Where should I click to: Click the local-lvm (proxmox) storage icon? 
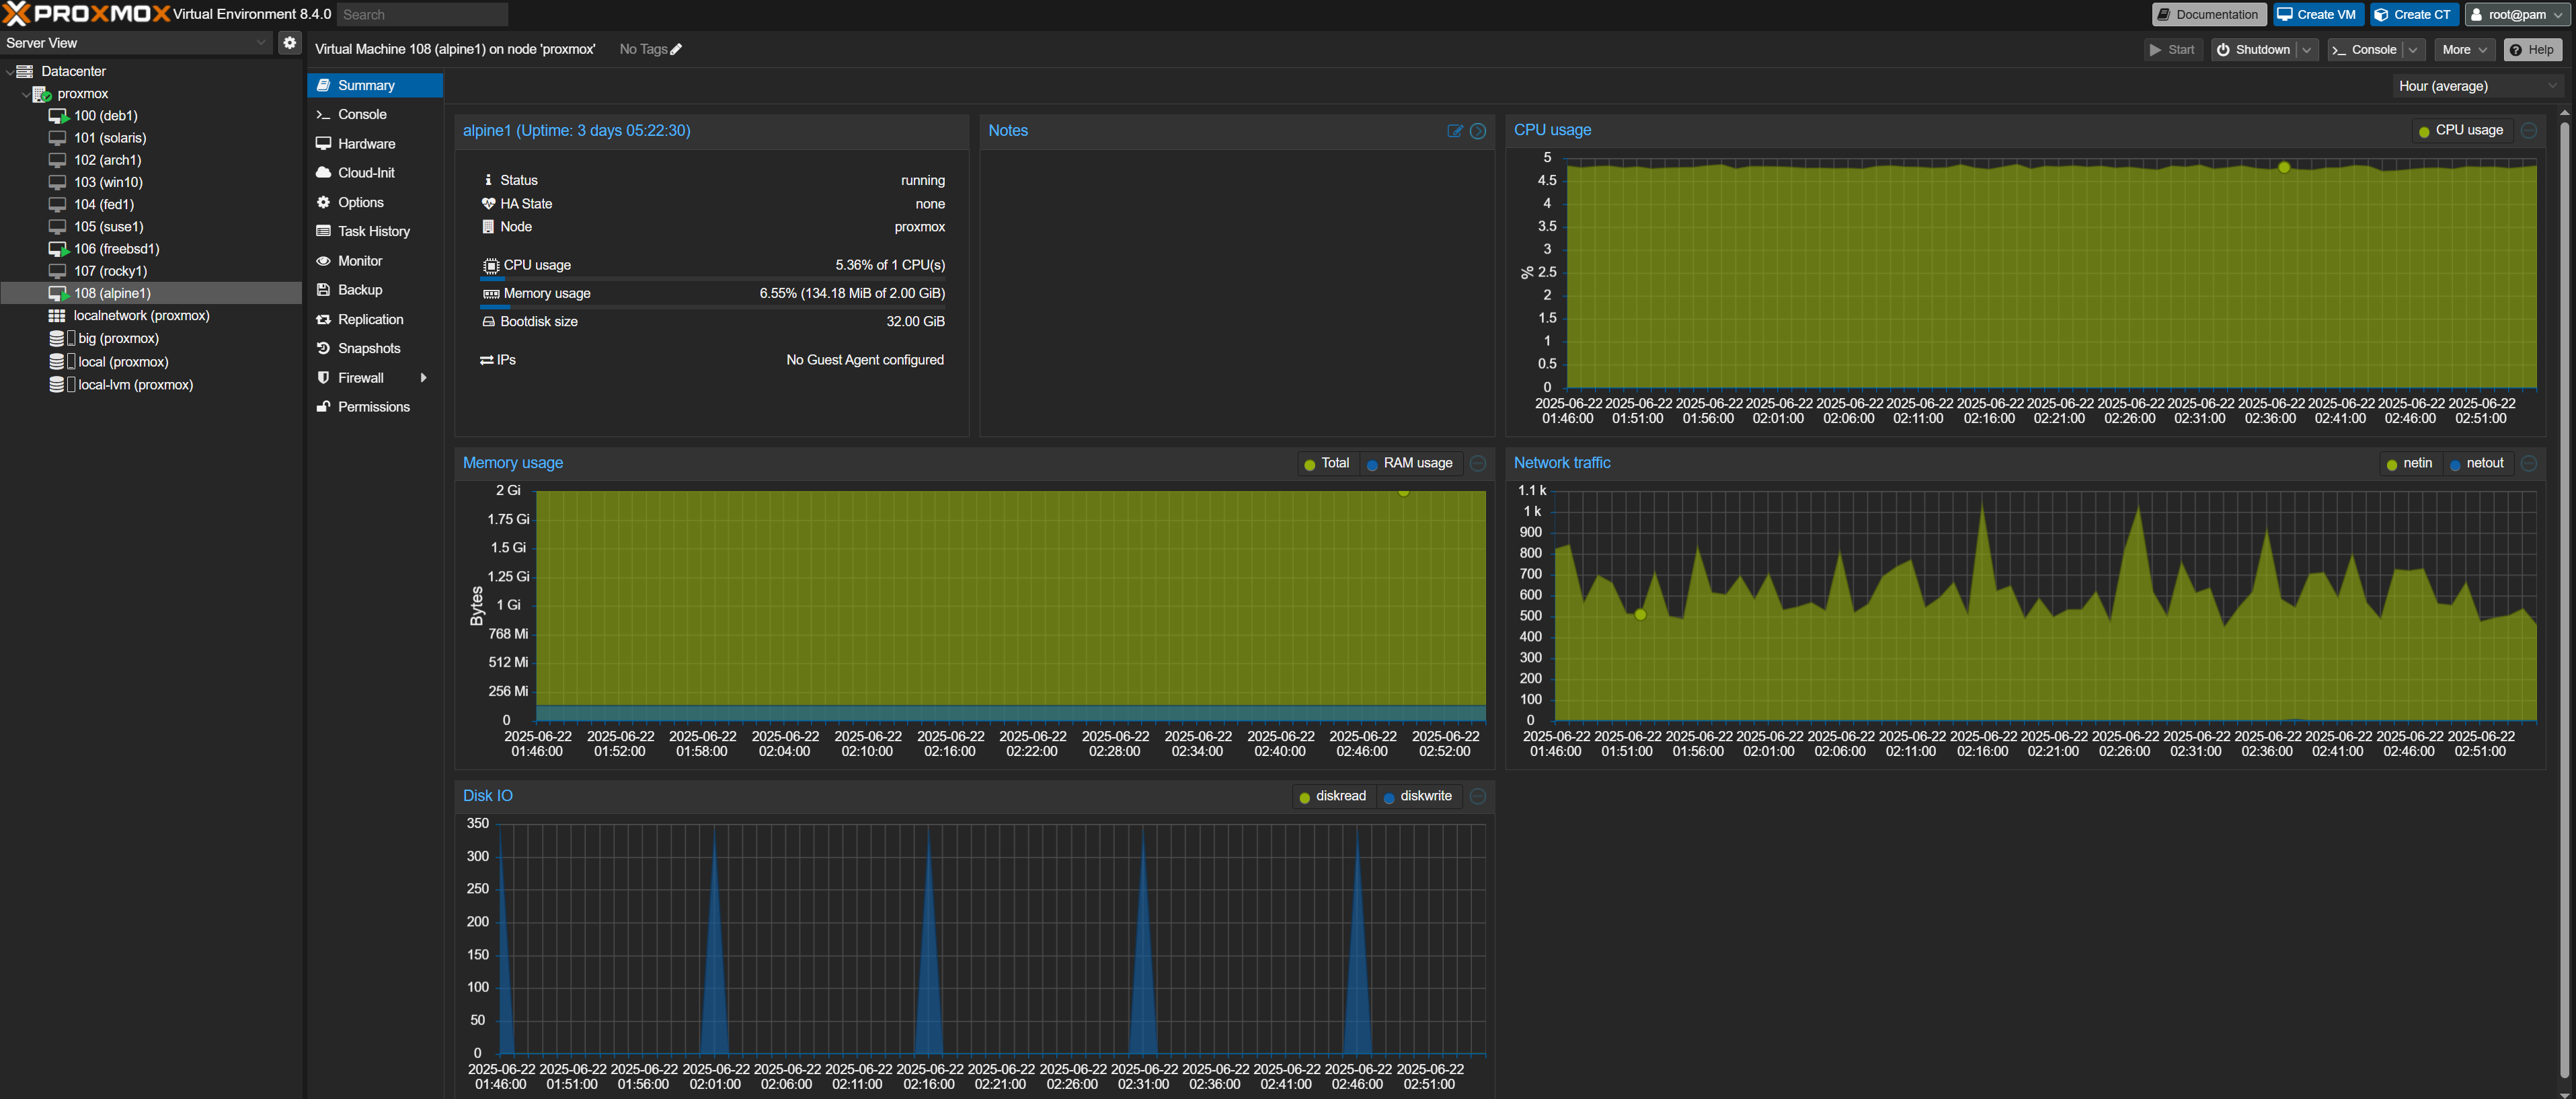[57, 385]
